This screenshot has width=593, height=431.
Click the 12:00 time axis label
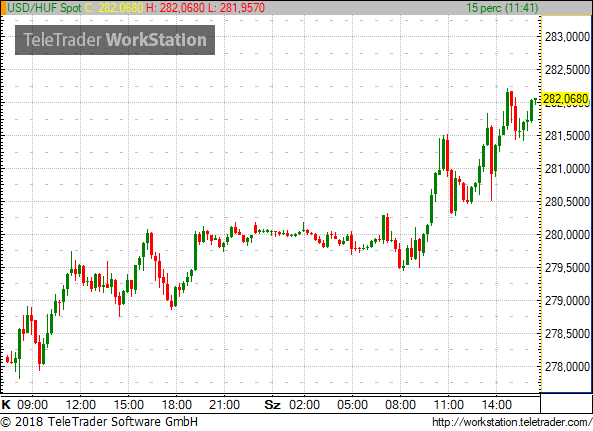81,405
